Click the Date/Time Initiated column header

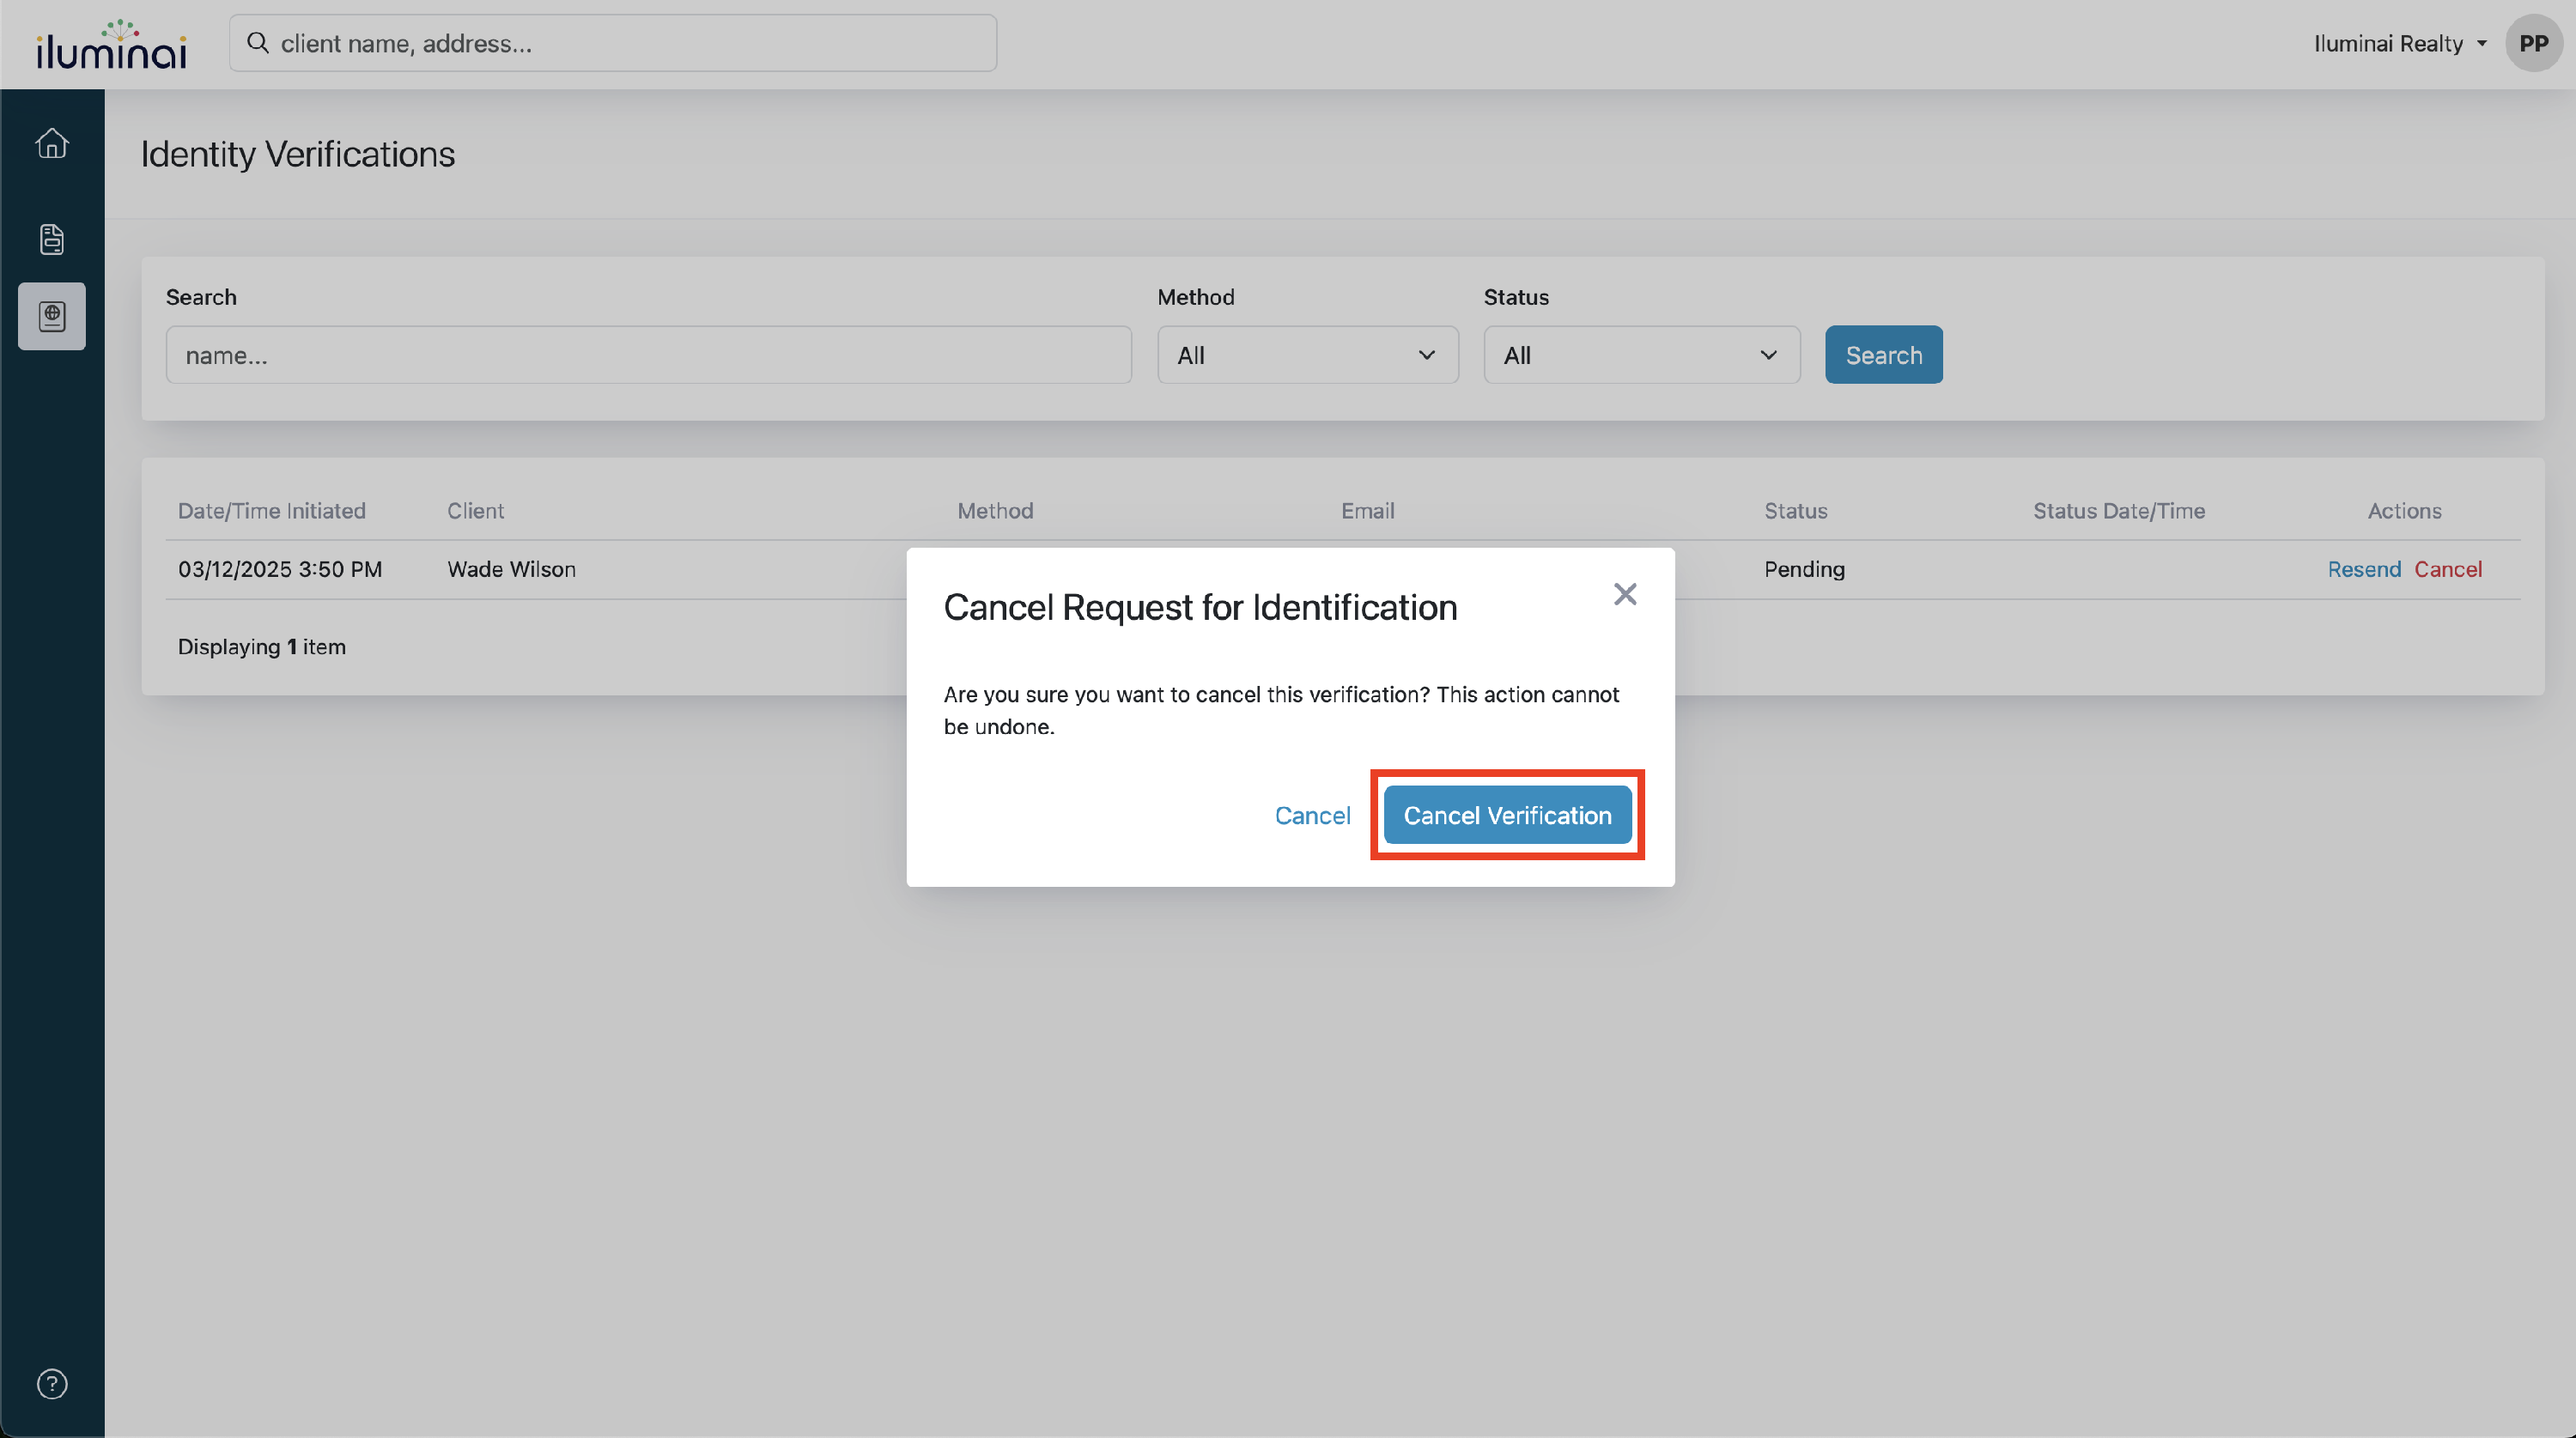coord(272,511)
